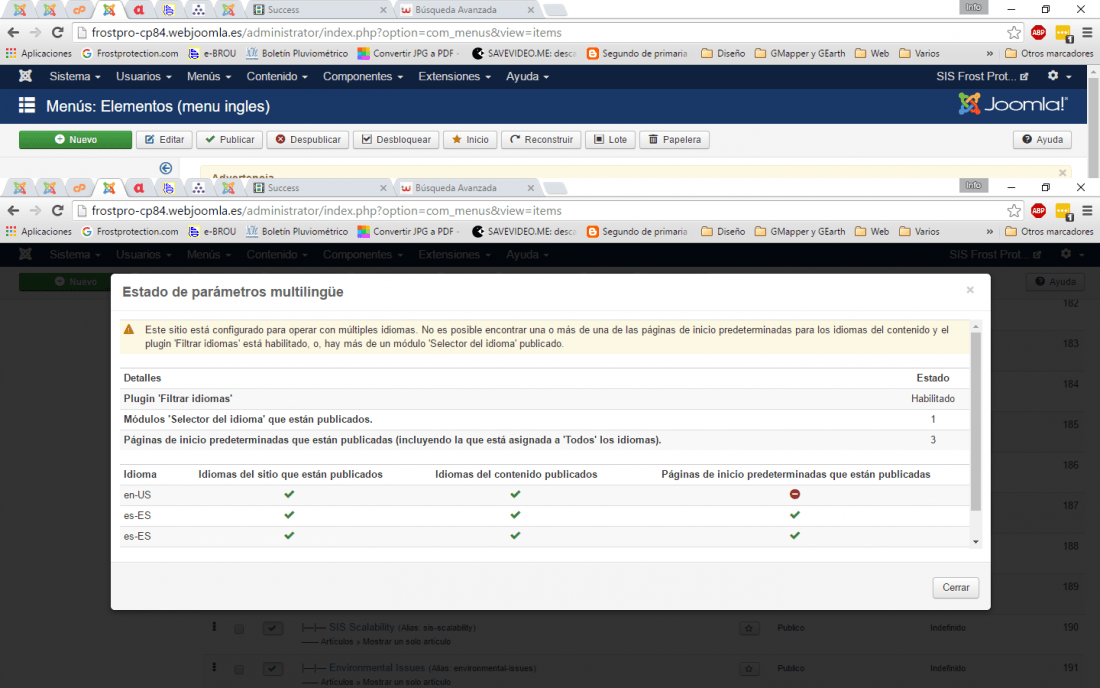Click the red minus icon in the en-US row
The height and width of the screenshot is (688, 1100).
coord(794,494)
